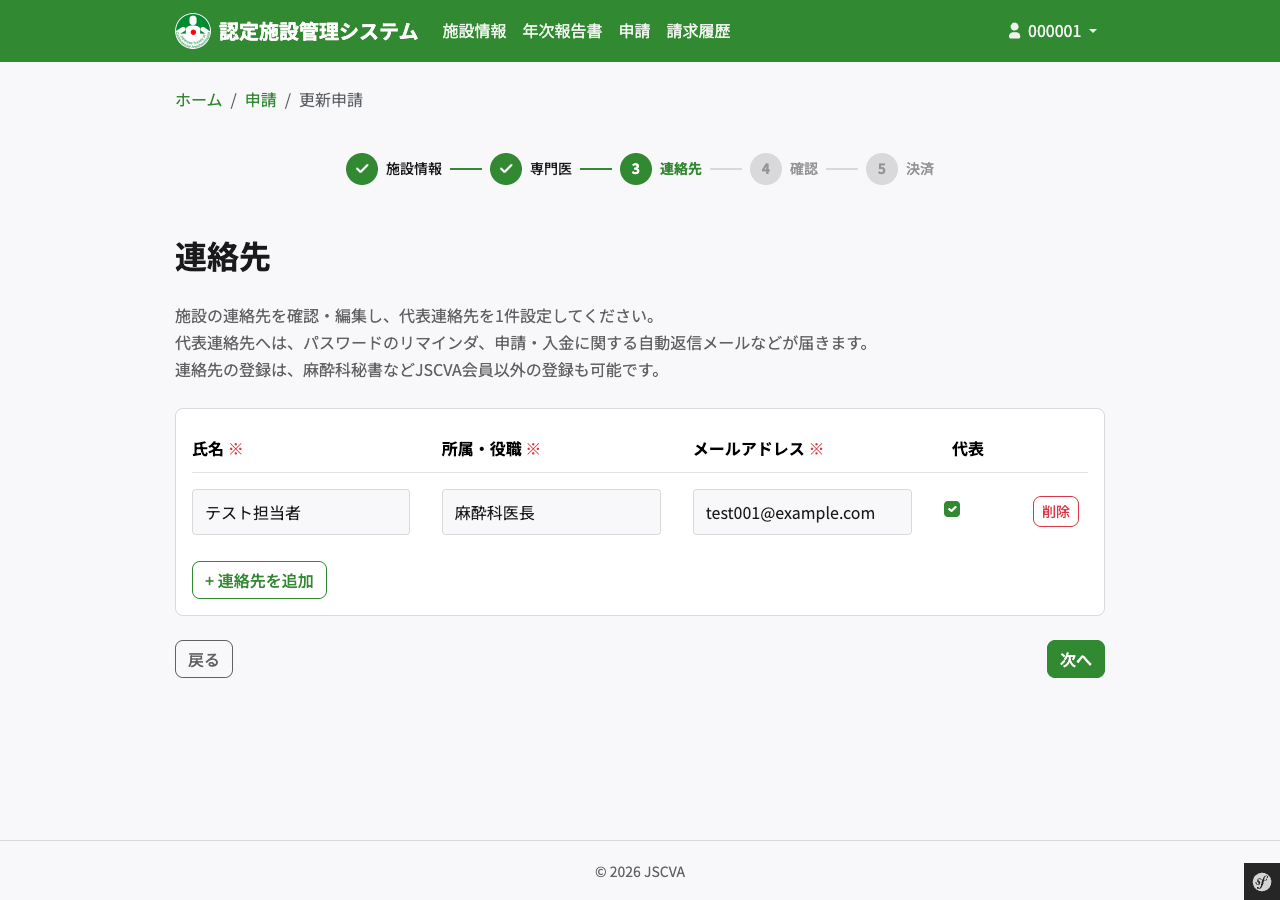
Task: Click the 連絡先を追加 button
Action: coord(259,580)
